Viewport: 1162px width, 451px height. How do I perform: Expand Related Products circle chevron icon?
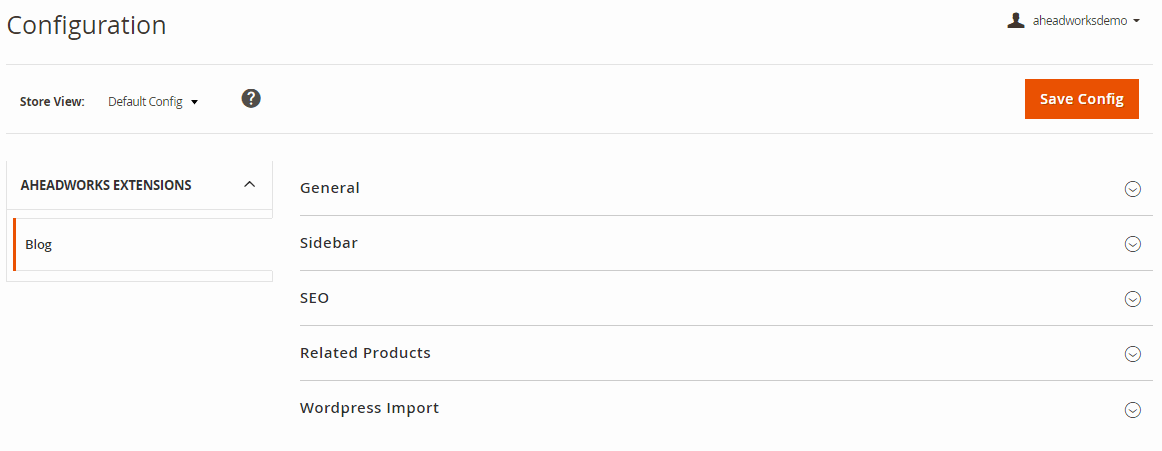pyautogui.click(x=1132, y=354)
